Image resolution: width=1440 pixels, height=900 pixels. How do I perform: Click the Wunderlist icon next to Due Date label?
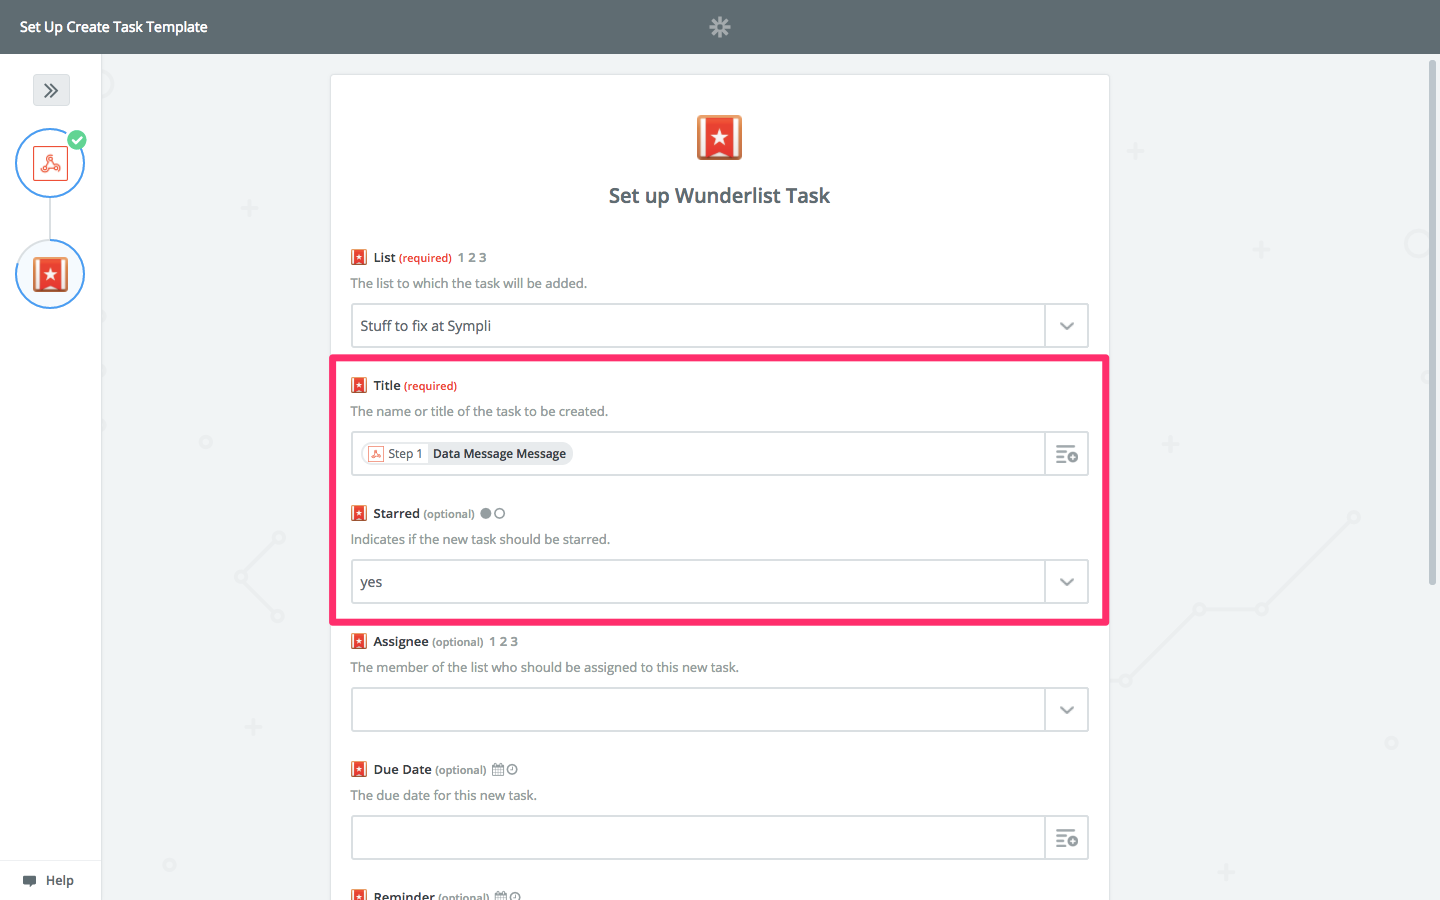[359, 769]
